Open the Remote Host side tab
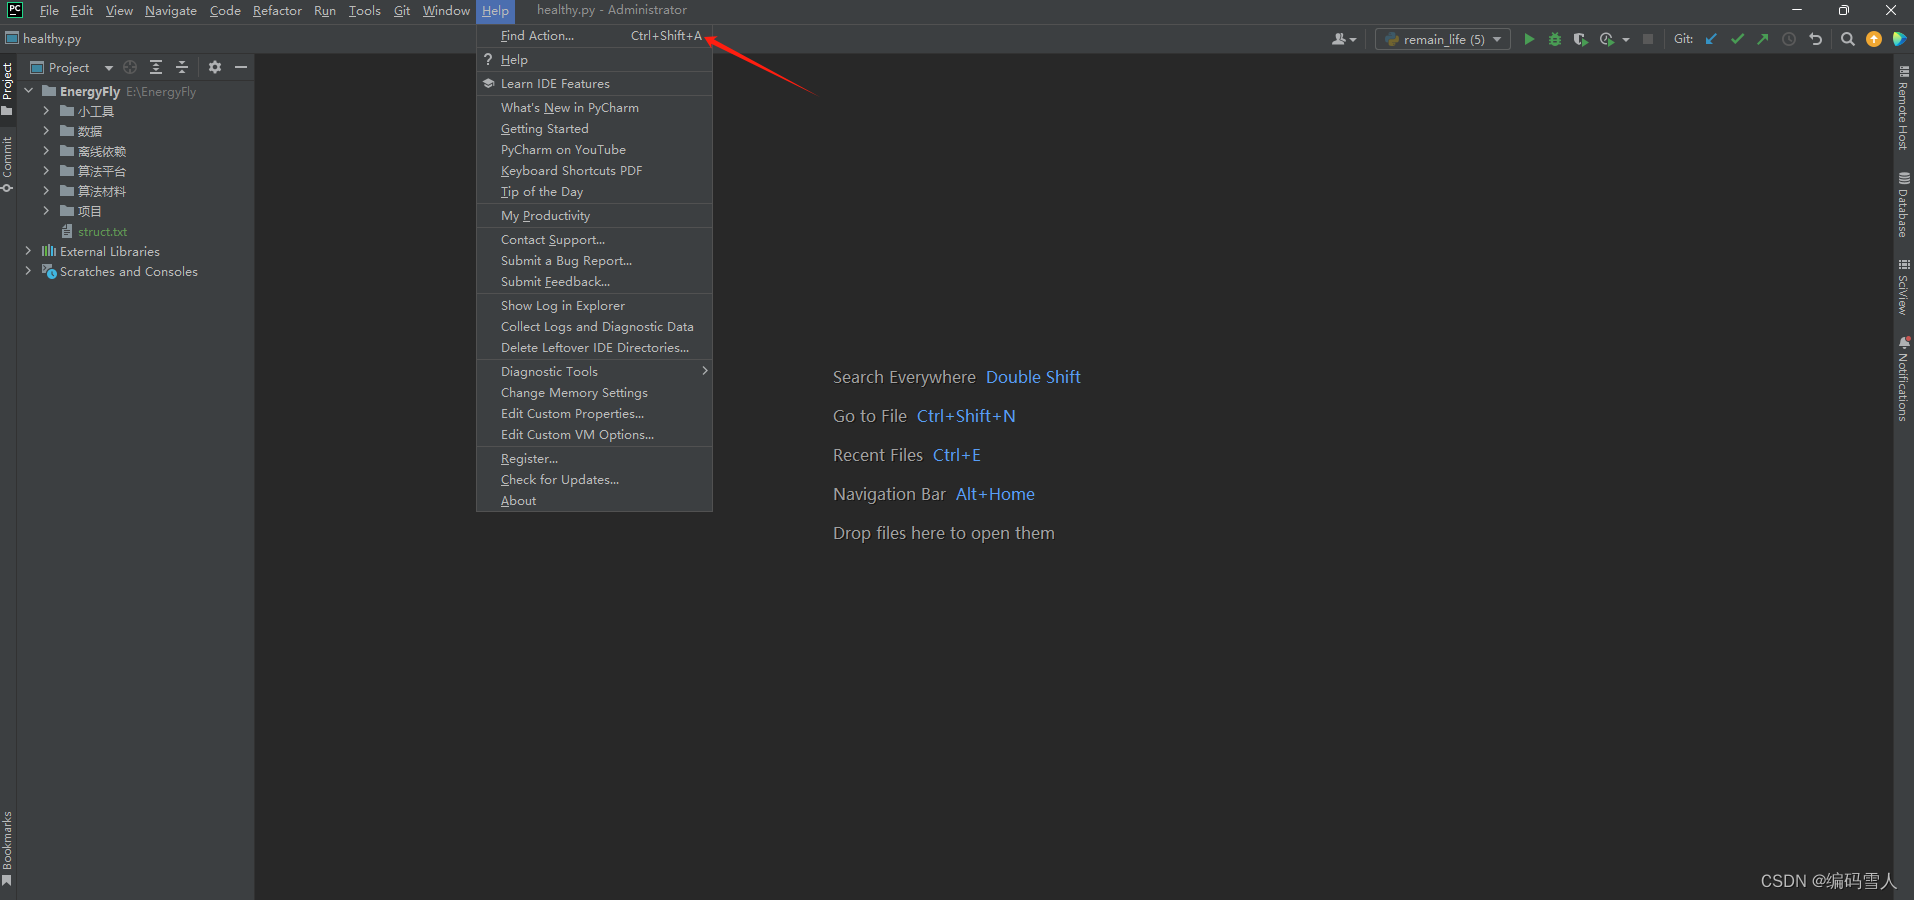Image resolution: width=1914 pixels, height=900 pixels. (1903, 108)
